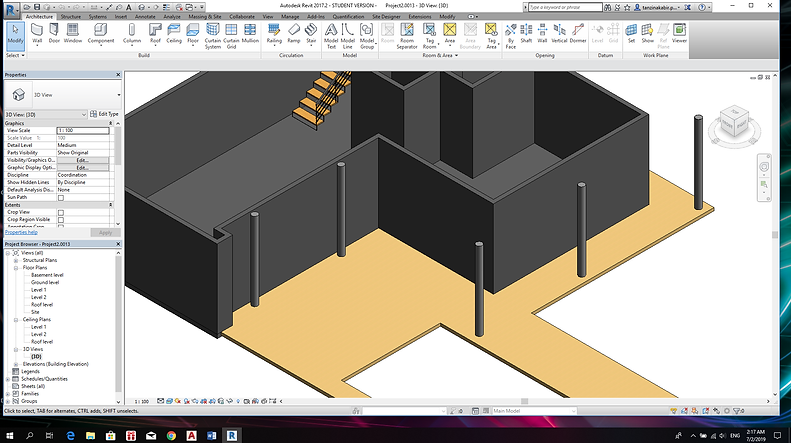Image resolution: width=791 pixels, height=443 pixels.
Task: Collapse the Floor Plans tree node
Action: click(16, 268)
